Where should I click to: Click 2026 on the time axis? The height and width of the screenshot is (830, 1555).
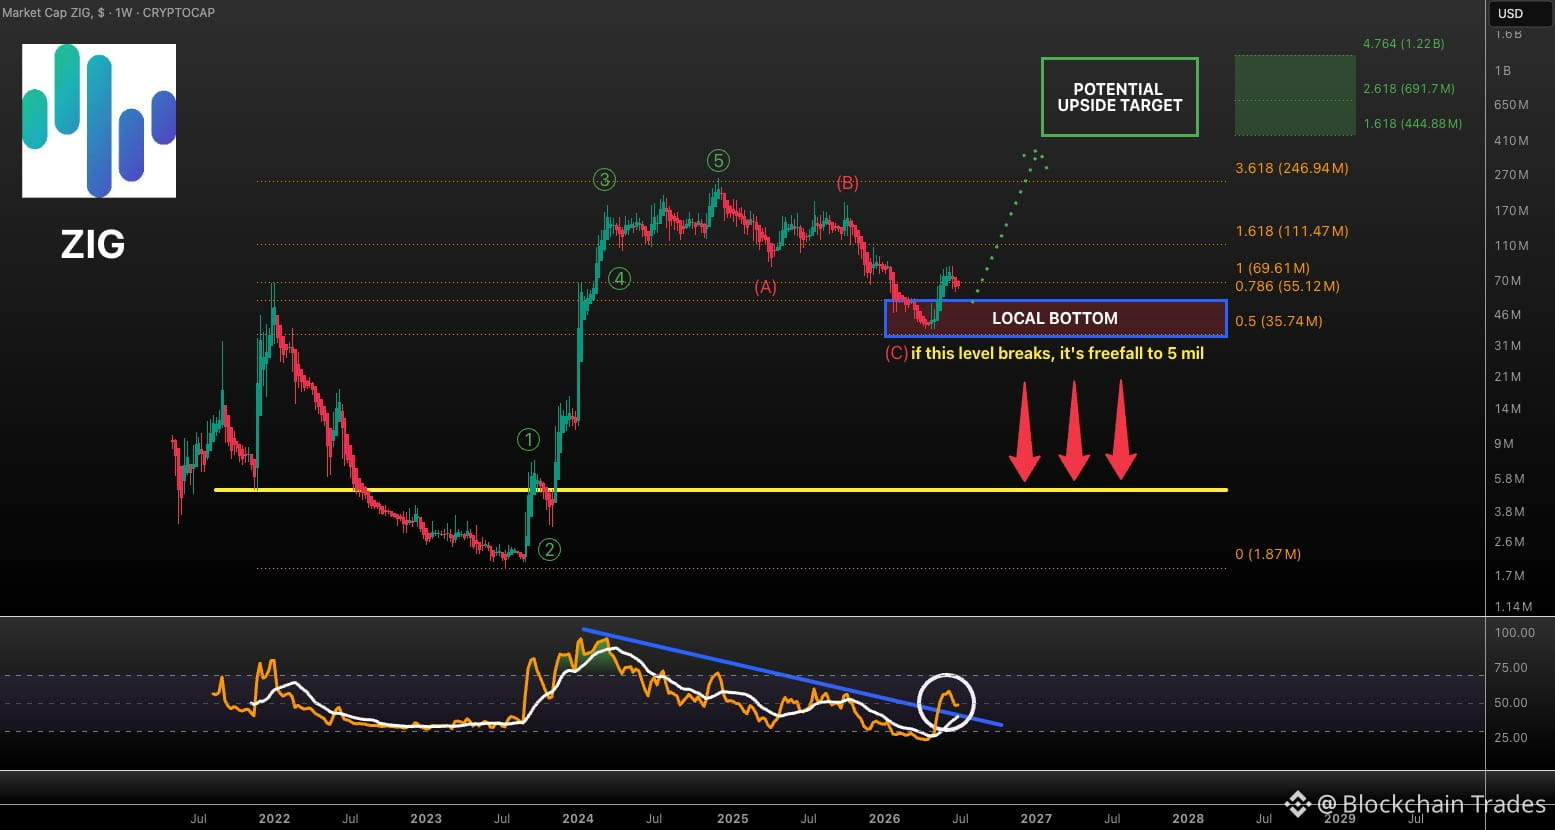tap(885, 818)
